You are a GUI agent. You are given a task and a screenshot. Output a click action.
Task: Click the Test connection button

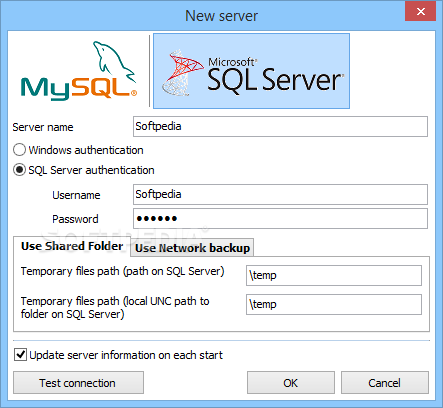78,383
